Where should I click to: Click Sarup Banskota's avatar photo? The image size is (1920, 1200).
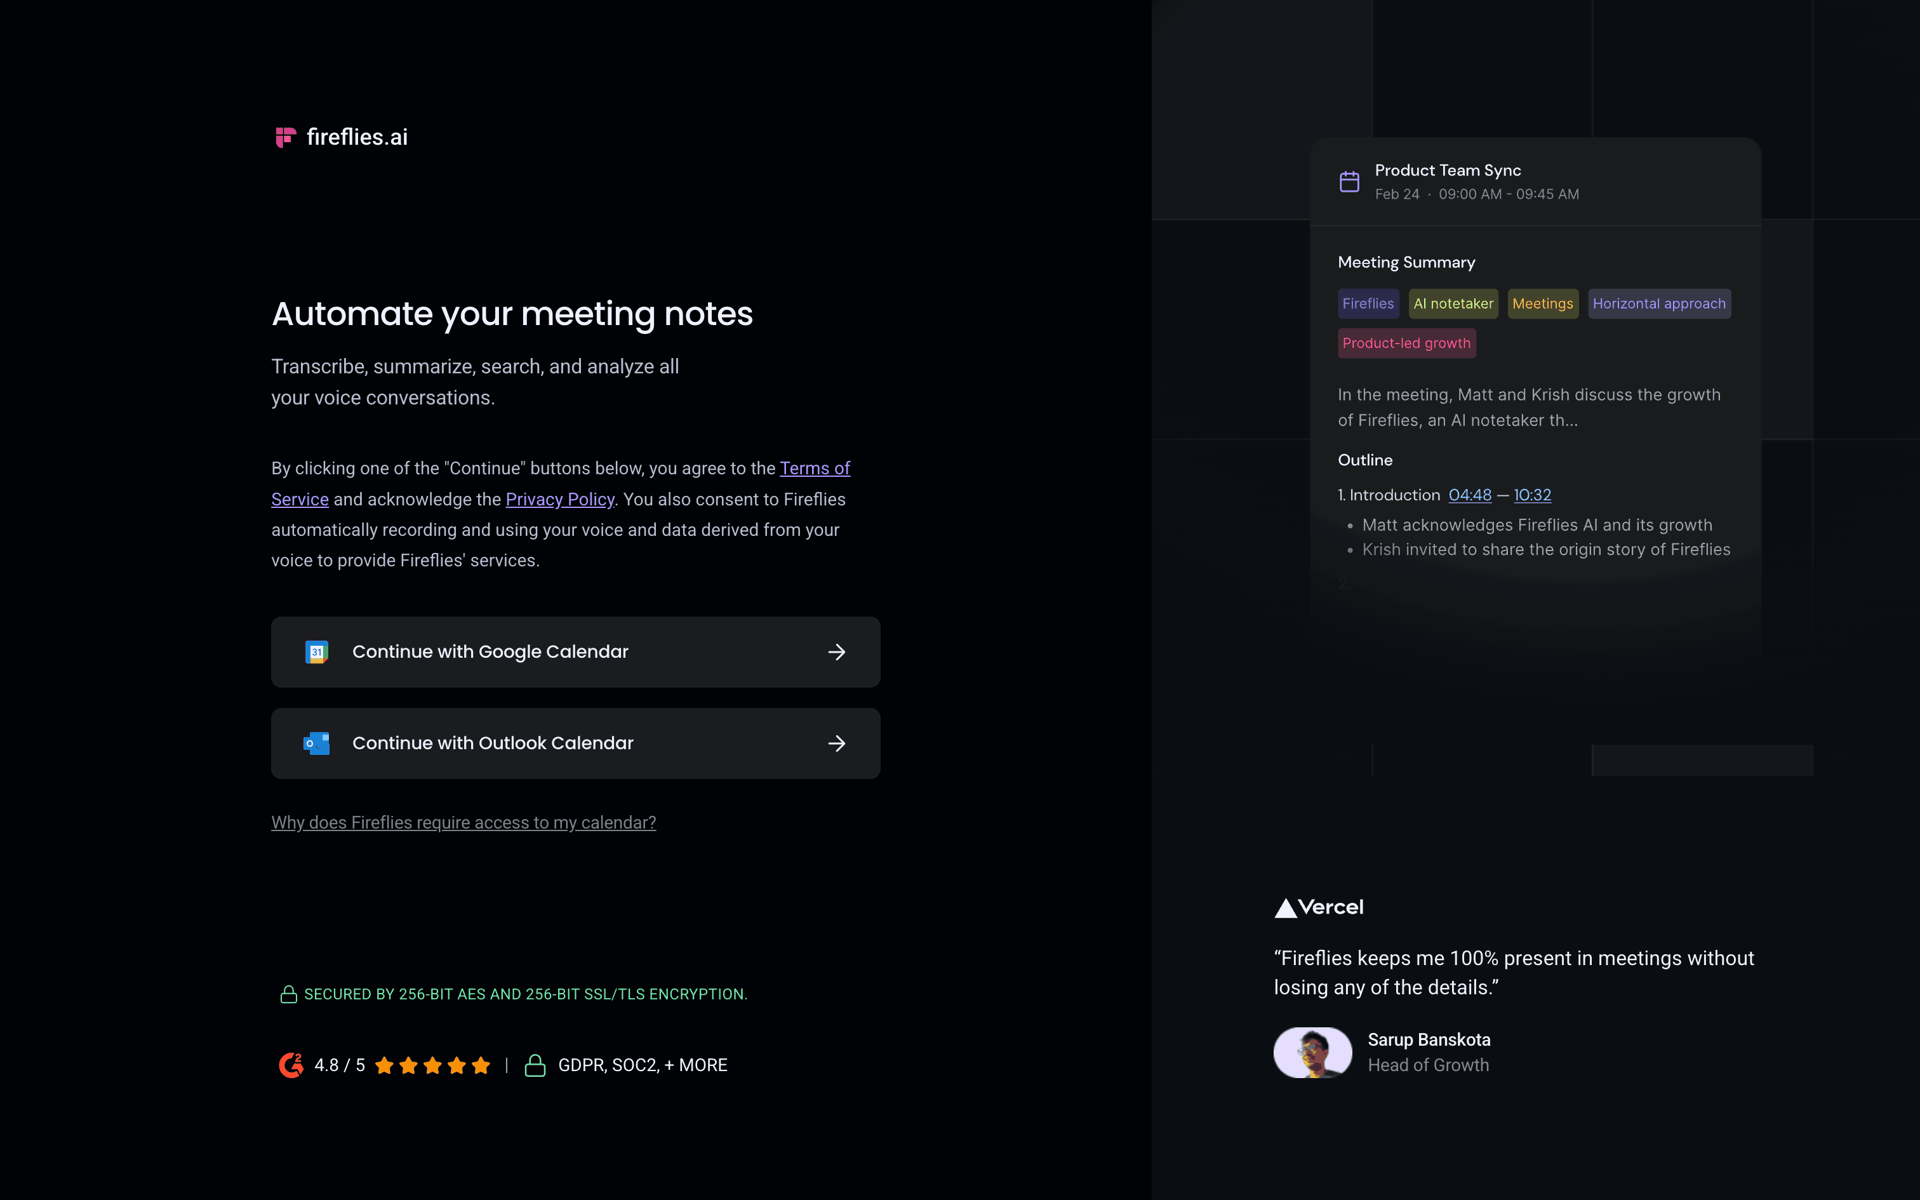click(1313, 1052)
